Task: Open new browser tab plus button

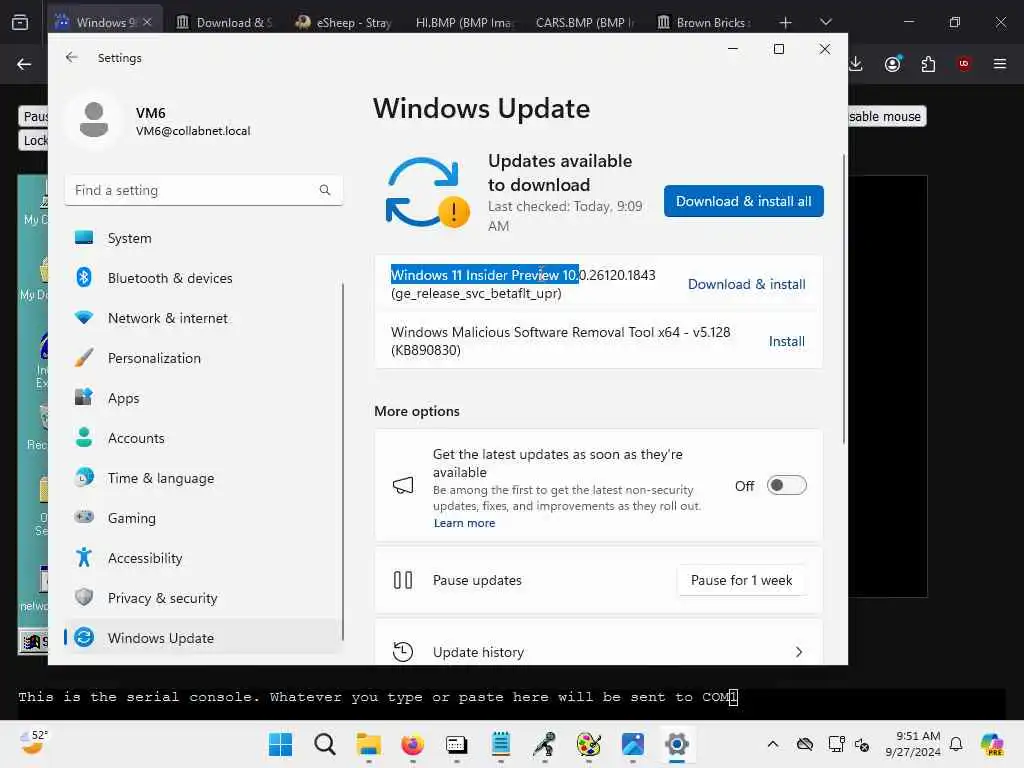Action: [786, 22]
